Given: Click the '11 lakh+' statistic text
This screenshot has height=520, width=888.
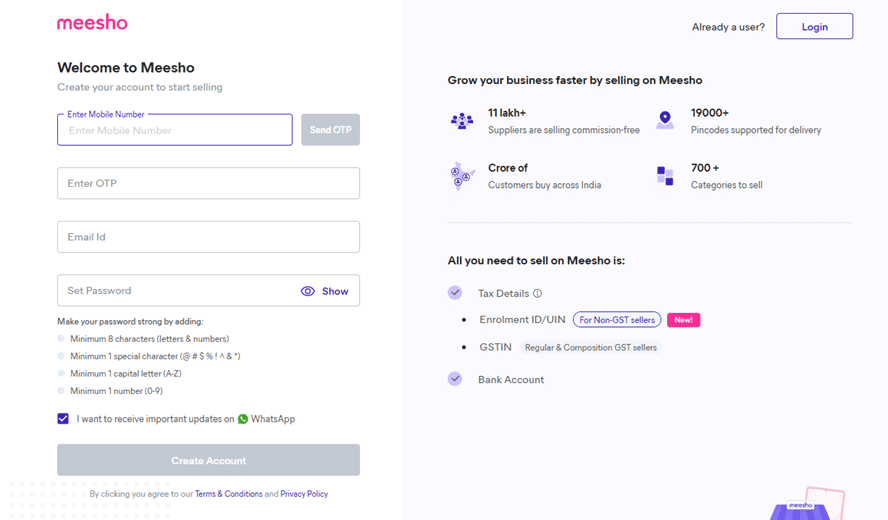Looking at the screenshot, I should click(x=507, y=113).
